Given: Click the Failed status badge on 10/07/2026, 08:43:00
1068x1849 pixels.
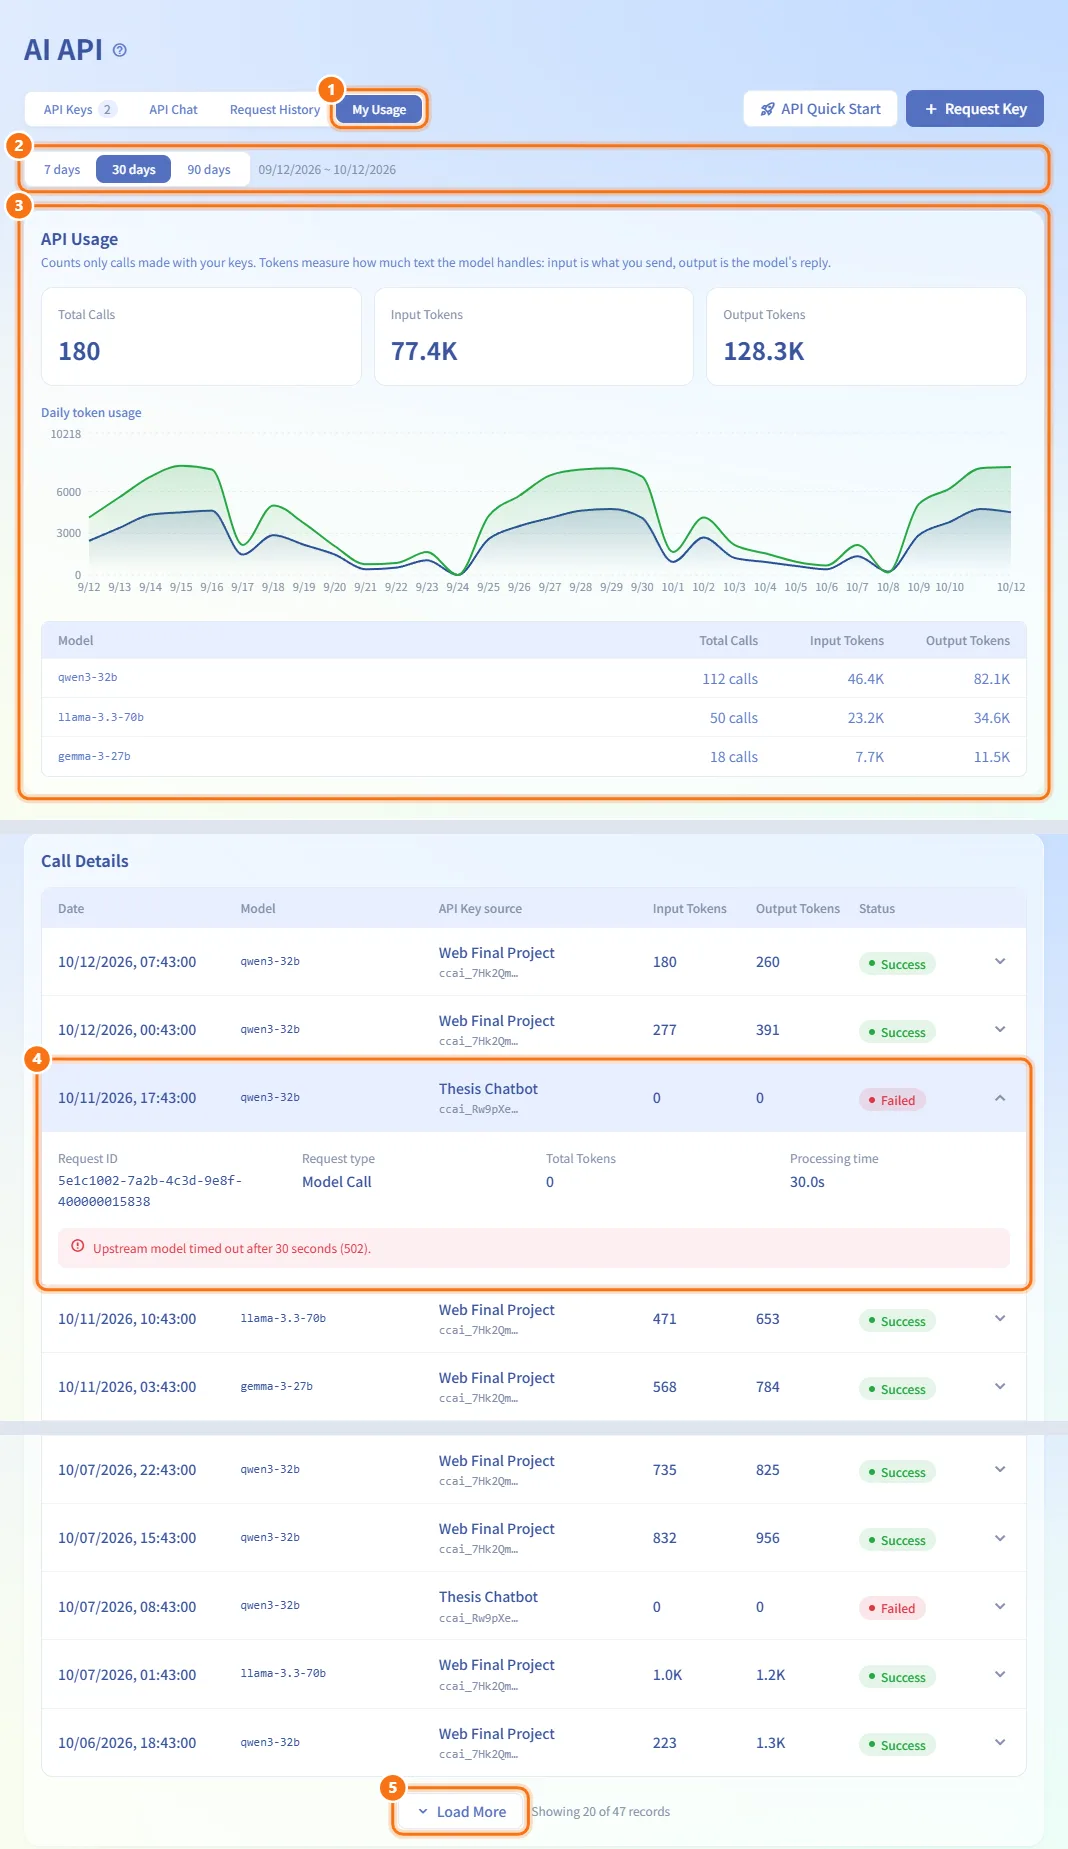Looking at the screenshot, I should click(892, 1608).
